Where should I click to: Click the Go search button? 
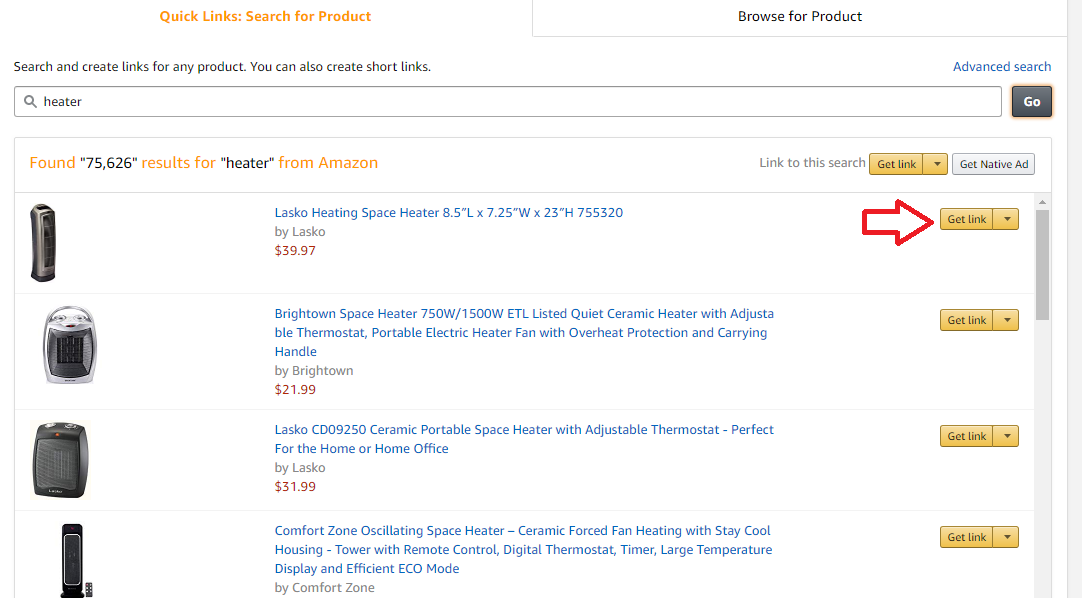pos(1032,101)
